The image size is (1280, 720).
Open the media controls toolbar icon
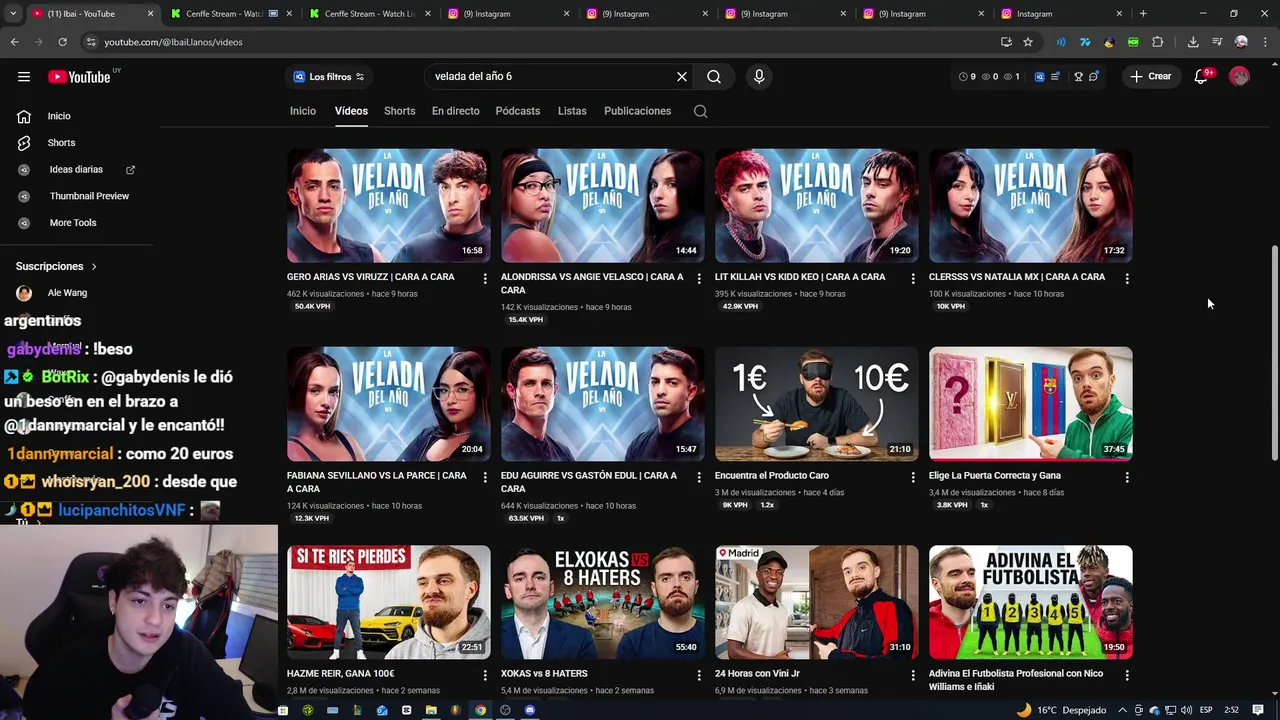(1217, 42)
